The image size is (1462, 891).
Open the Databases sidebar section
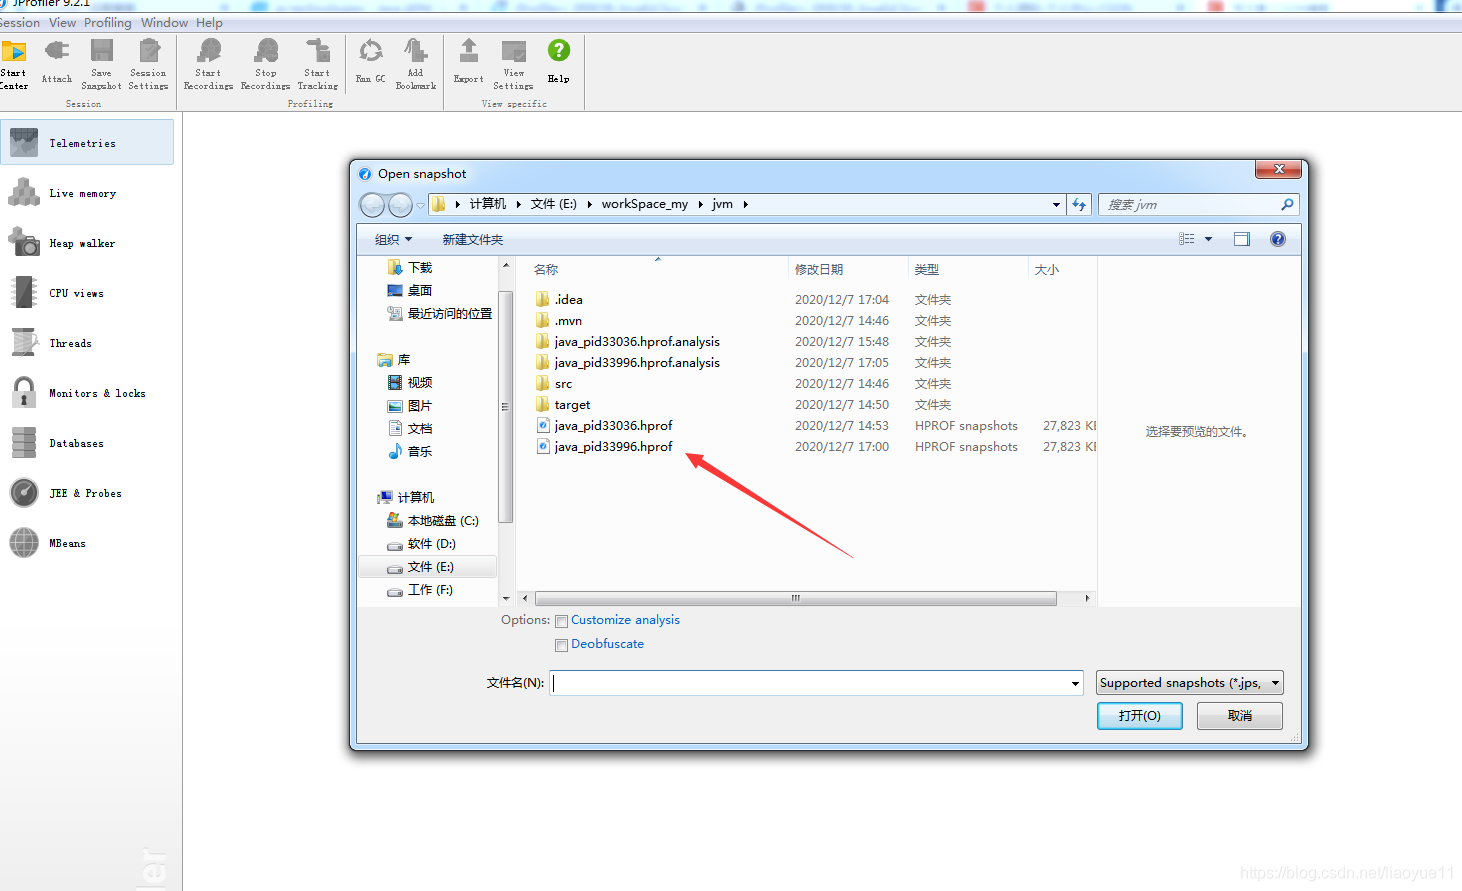87,443
